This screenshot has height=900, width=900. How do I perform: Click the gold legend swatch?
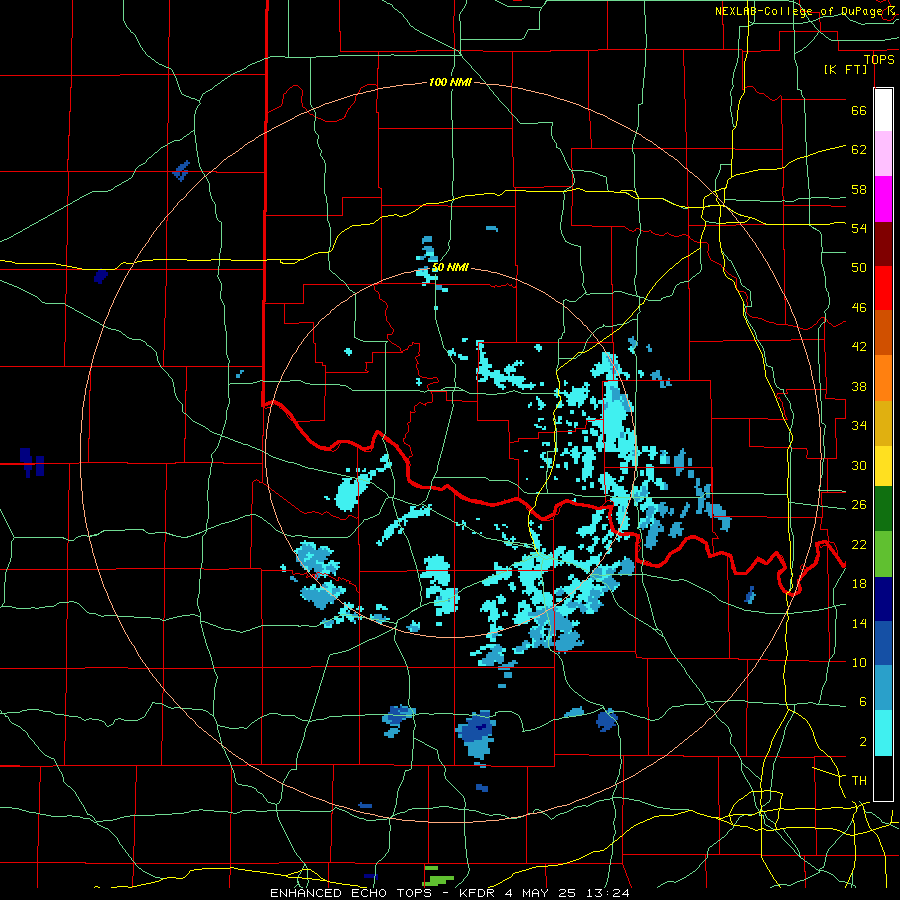(883, 423)
